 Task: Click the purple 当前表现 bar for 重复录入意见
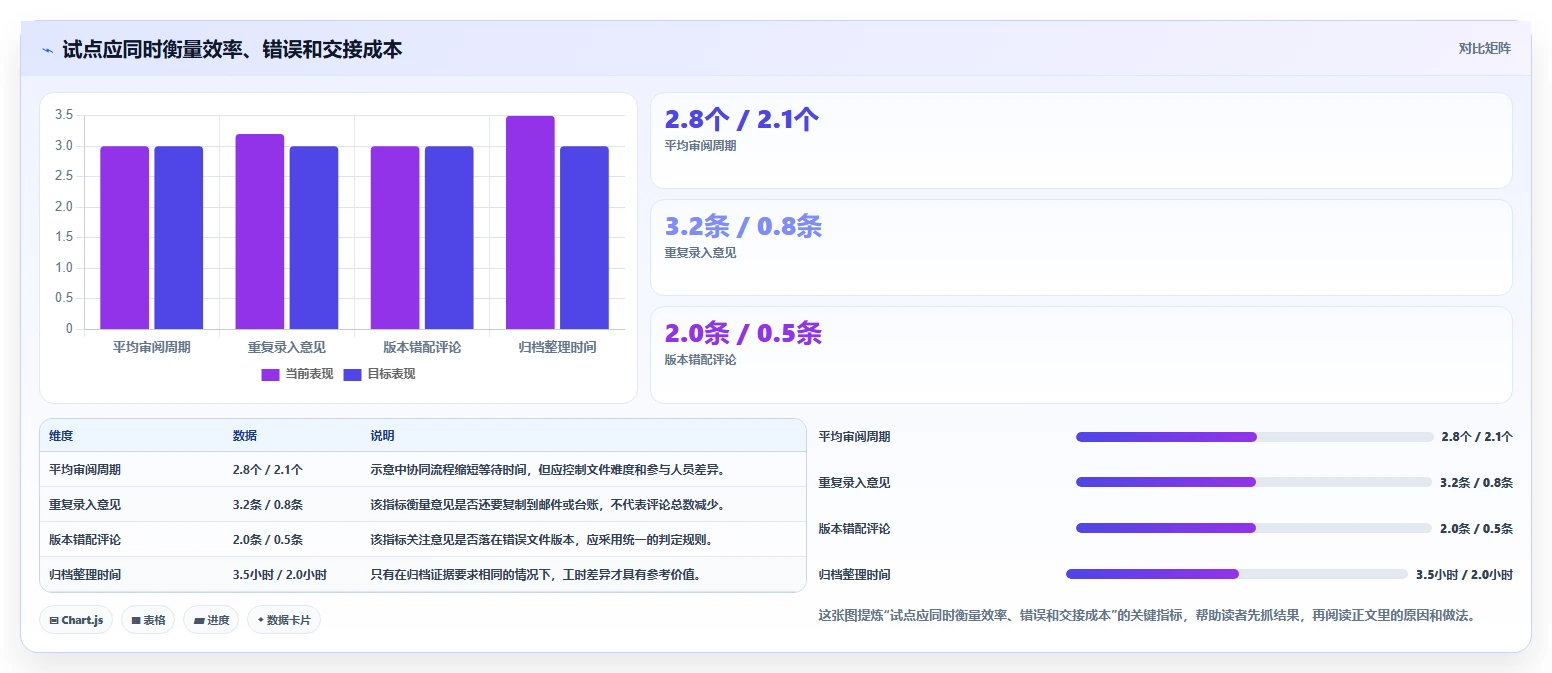(260, 232)
